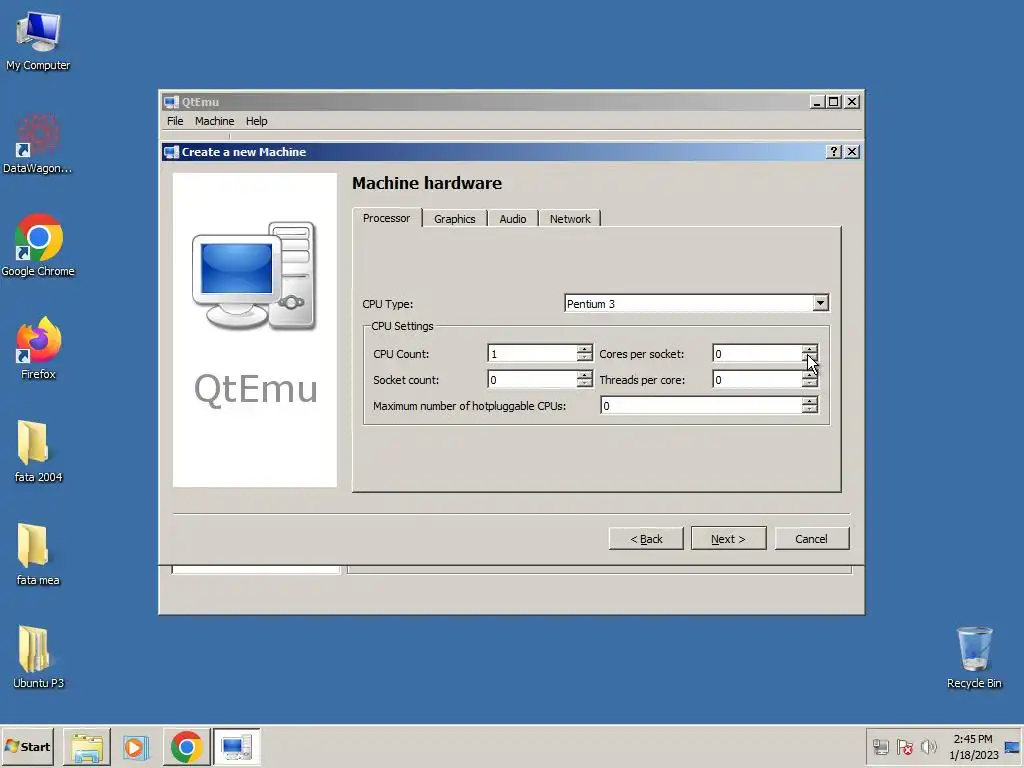This screenshot has width=1024, height=768.
Task: Switch to the Processor tab
Action: point(387,218)
